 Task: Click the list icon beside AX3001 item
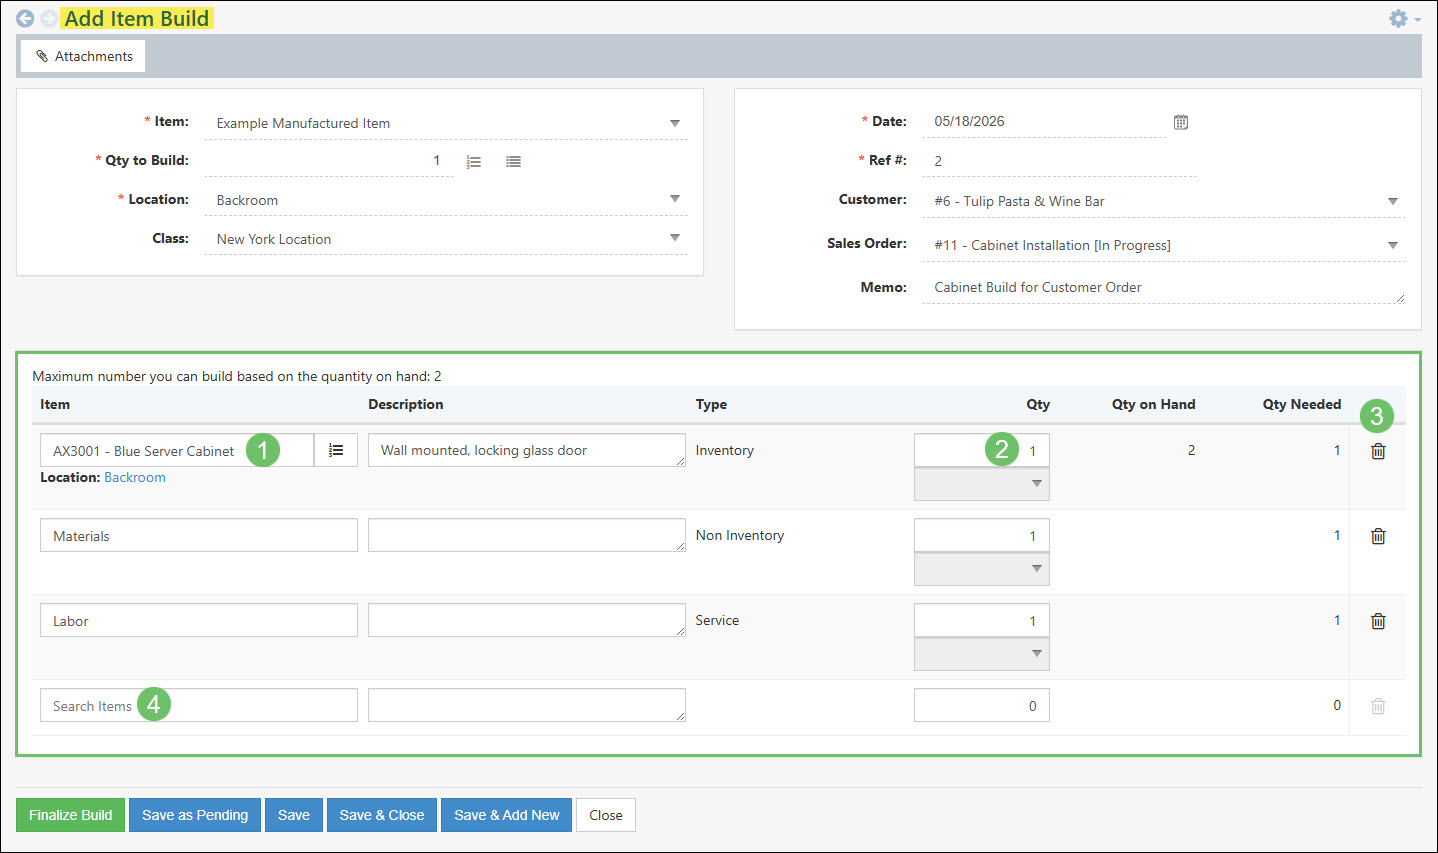pos(336,450)
